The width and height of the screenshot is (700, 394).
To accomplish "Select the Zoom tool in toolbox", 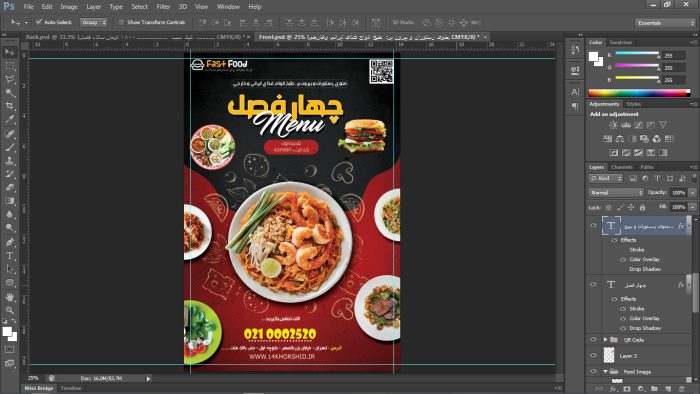I will tap(9, 310).
